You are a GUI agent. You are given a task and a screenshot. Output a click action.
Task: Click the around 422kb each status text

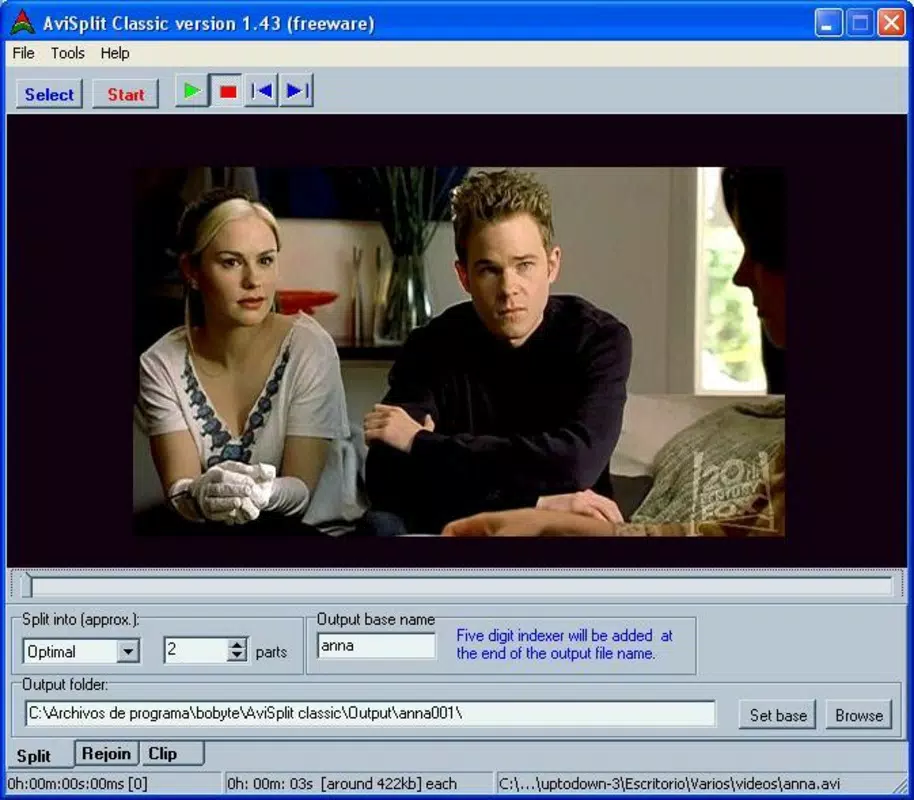pos(342,784)
